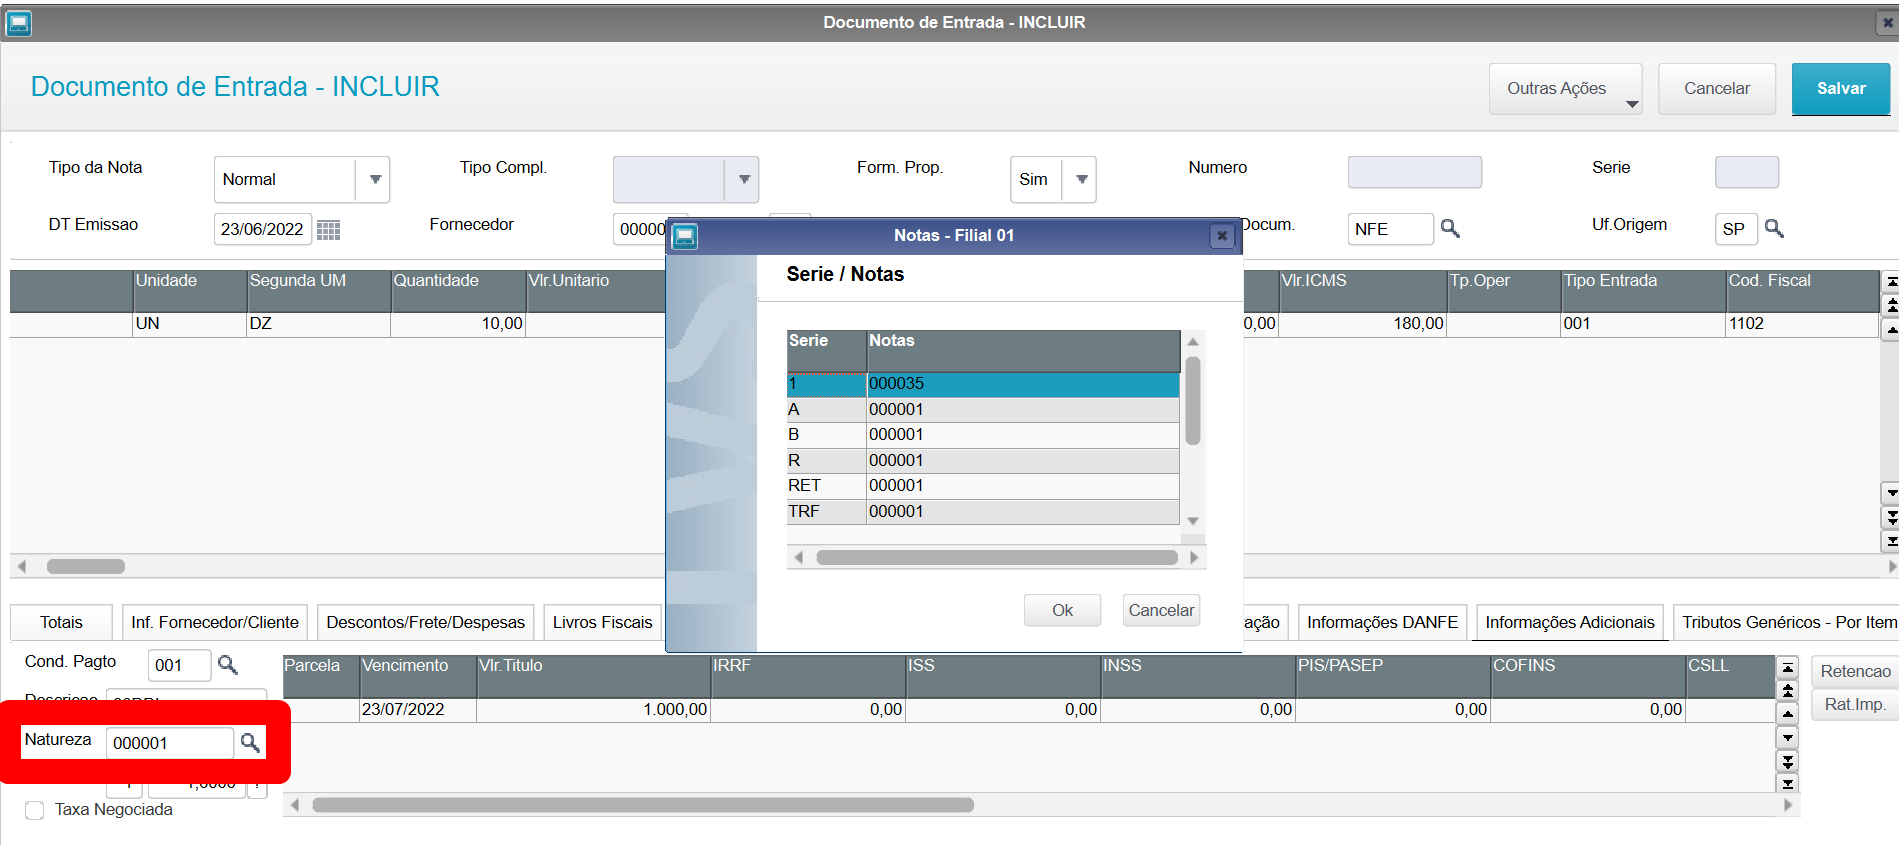The image size is (1899, 845).
Task: Click the Serie/Notas horizontal scrollbar thumb
Action: click(x=997, y=557)
